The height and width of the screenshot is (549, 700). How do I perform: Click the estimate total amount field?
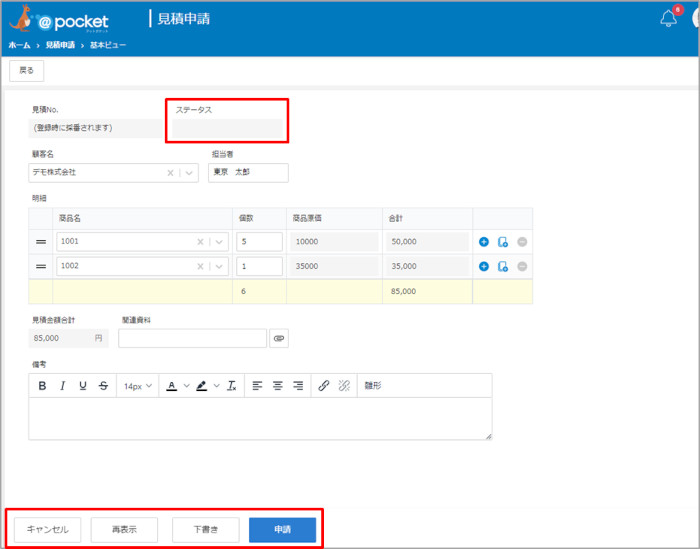point(68,338)
